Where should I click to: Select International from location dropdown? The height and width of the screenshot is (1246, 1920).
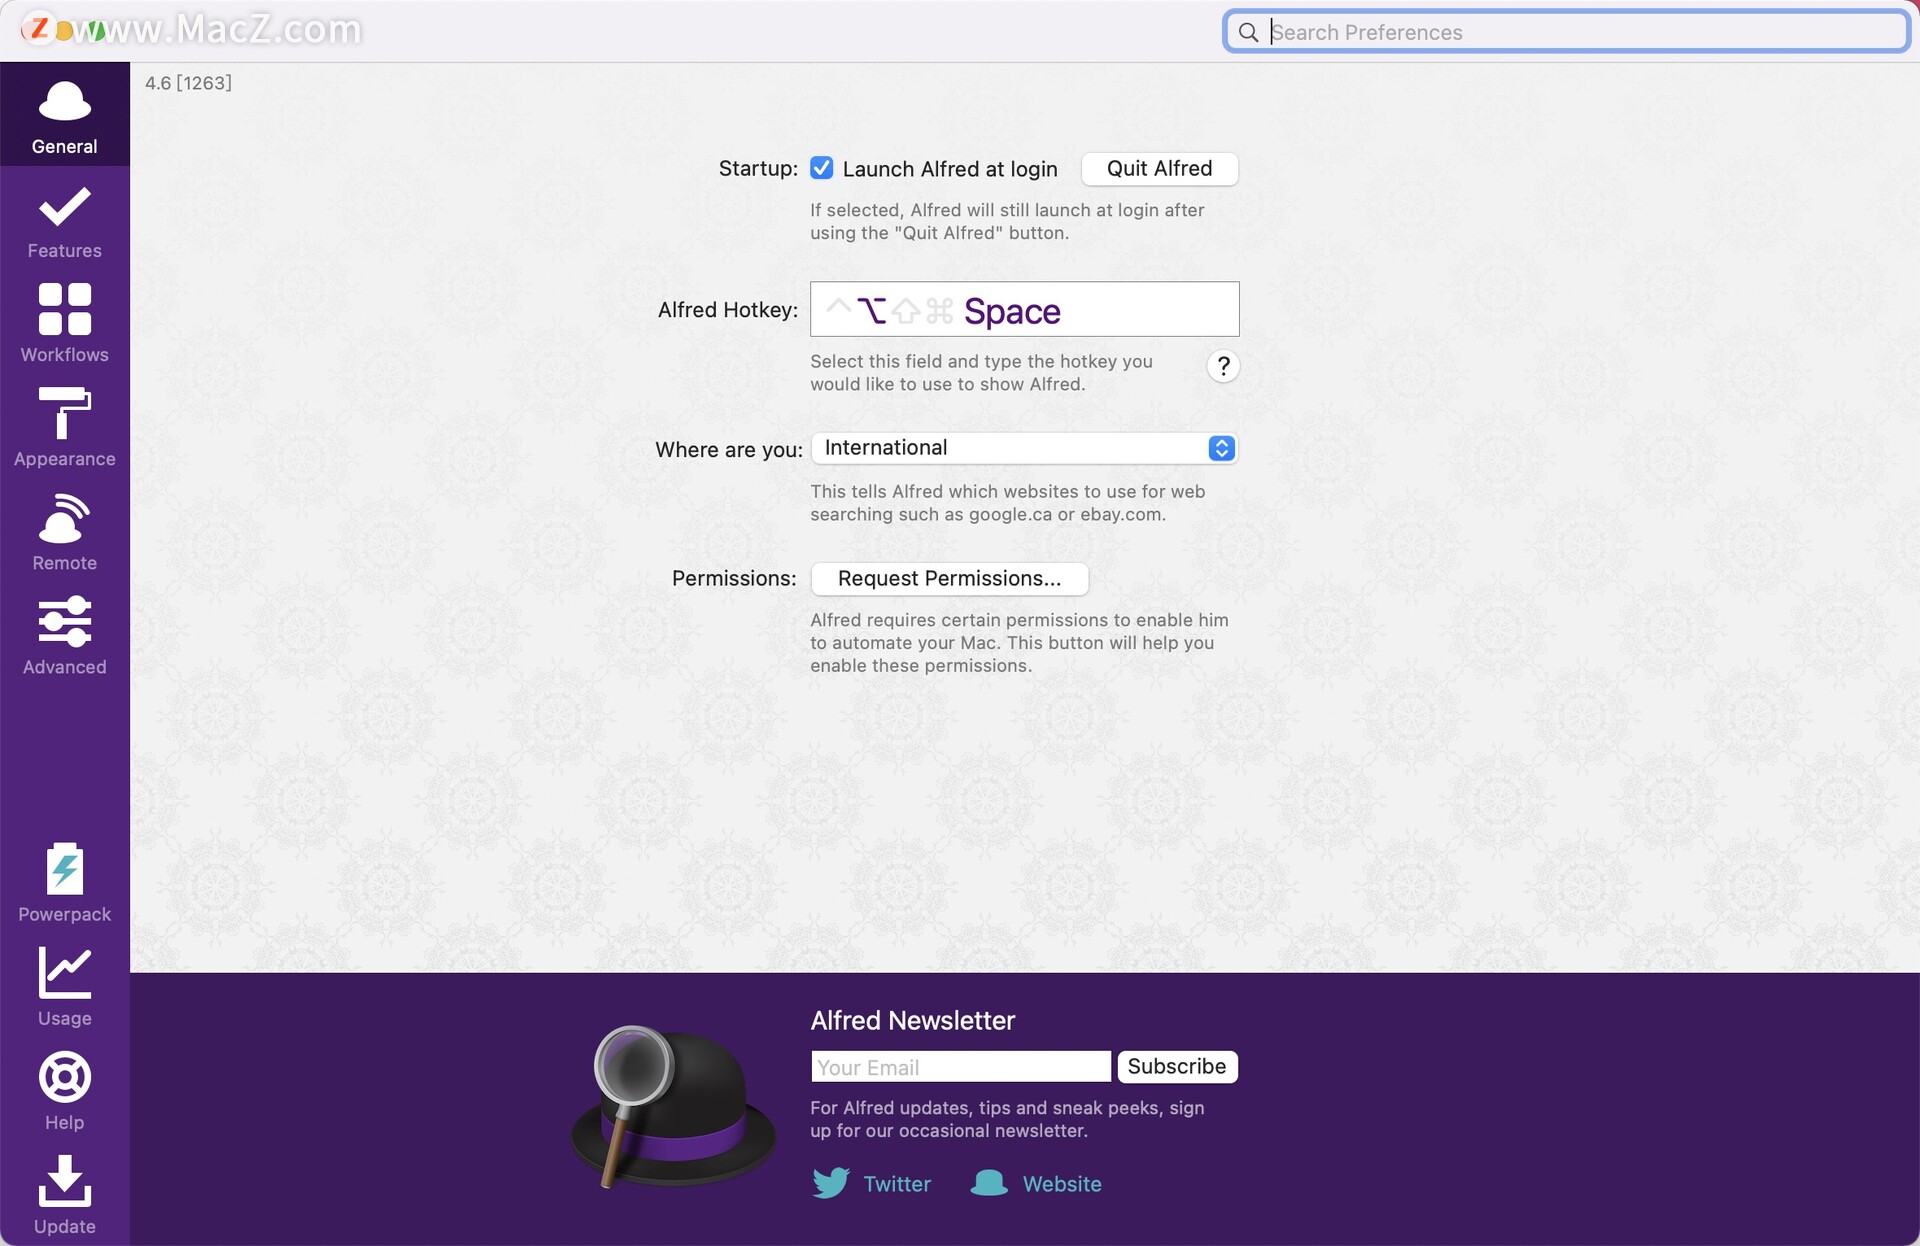[1024, 447]
